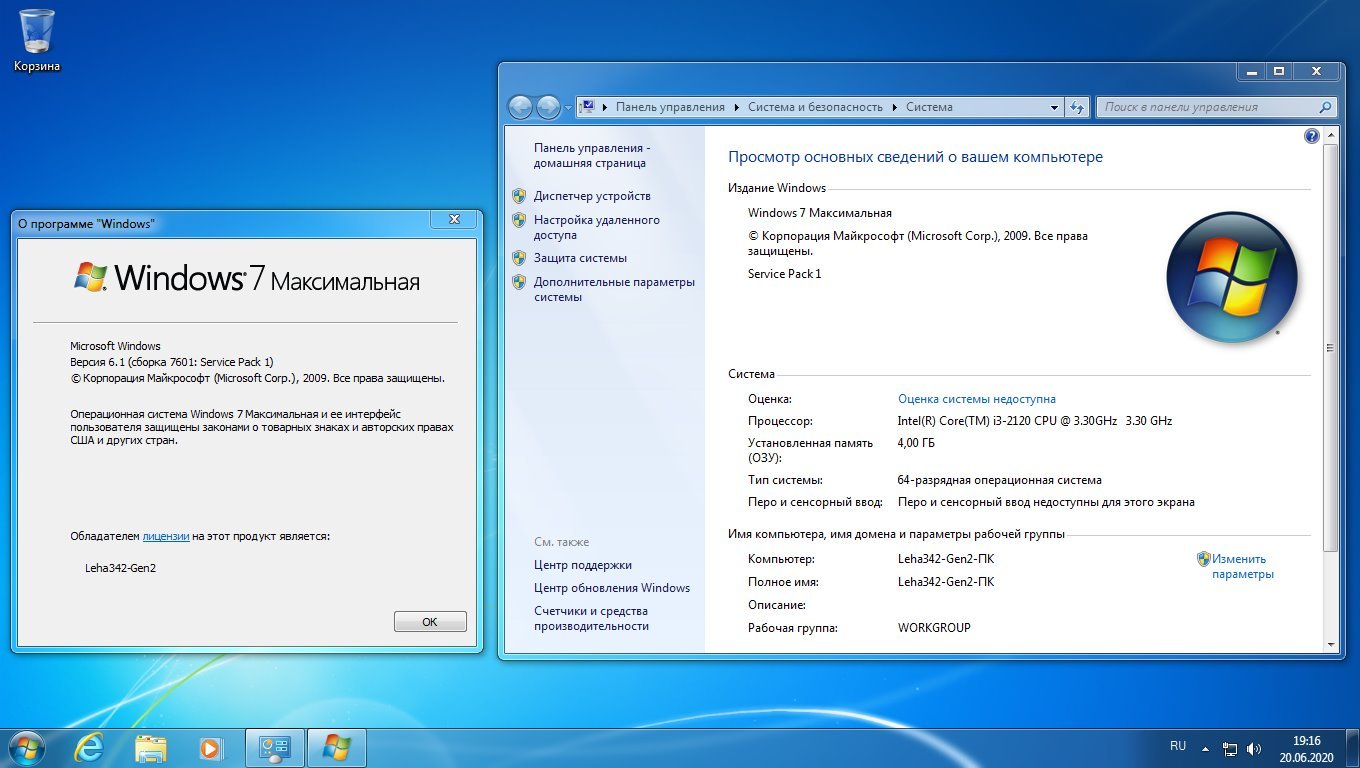Click Leha342-Gen2-ПК next to Полное имя

[x=946, y=582]
